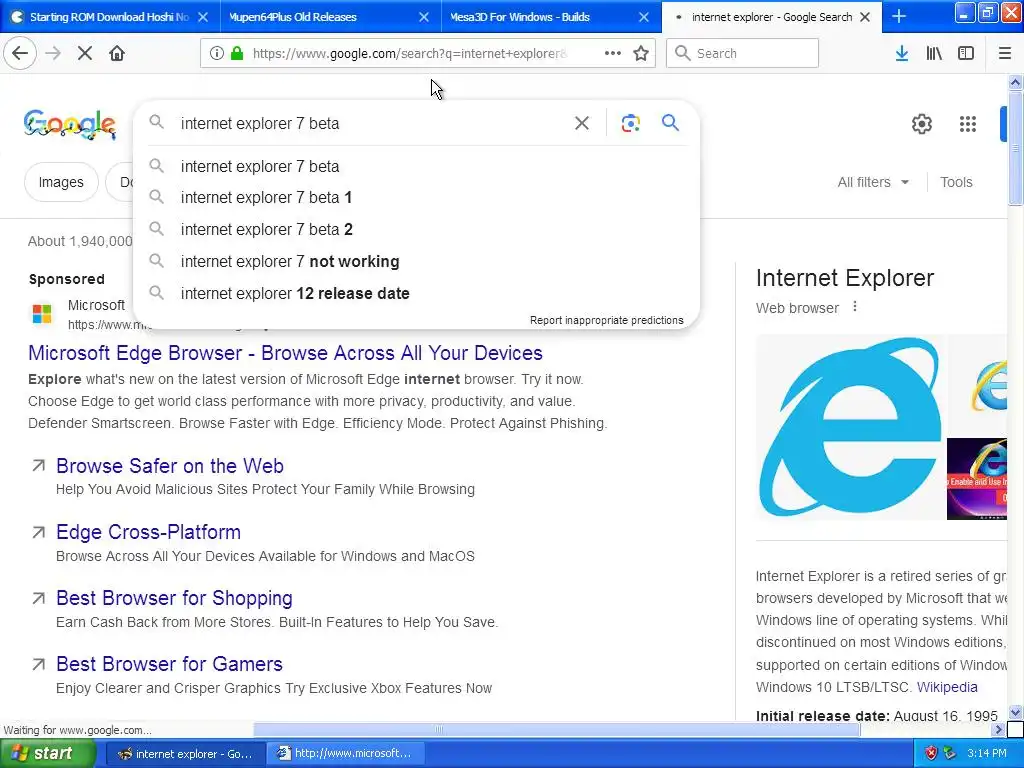This screenshot has width=1024, height=768.
Task: Click into the Google search query text
Action: coord(260,123)
